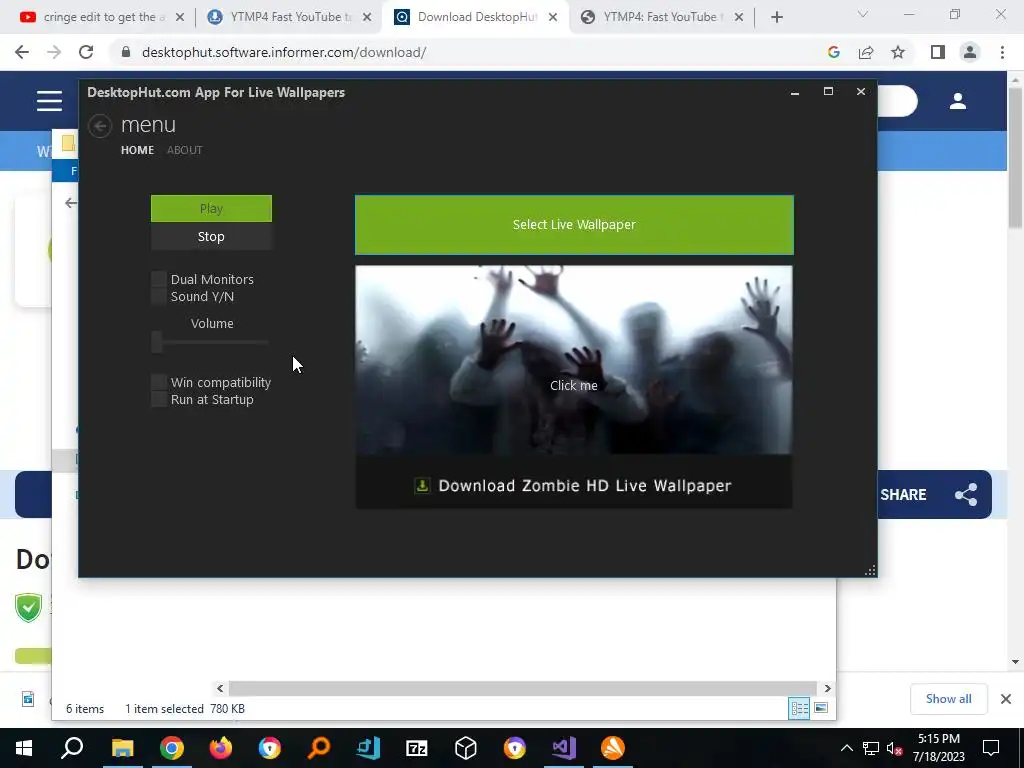The image size is (1024, 768).
Task: Open Visual Studio from the taskbar
Action: [564, 748]
